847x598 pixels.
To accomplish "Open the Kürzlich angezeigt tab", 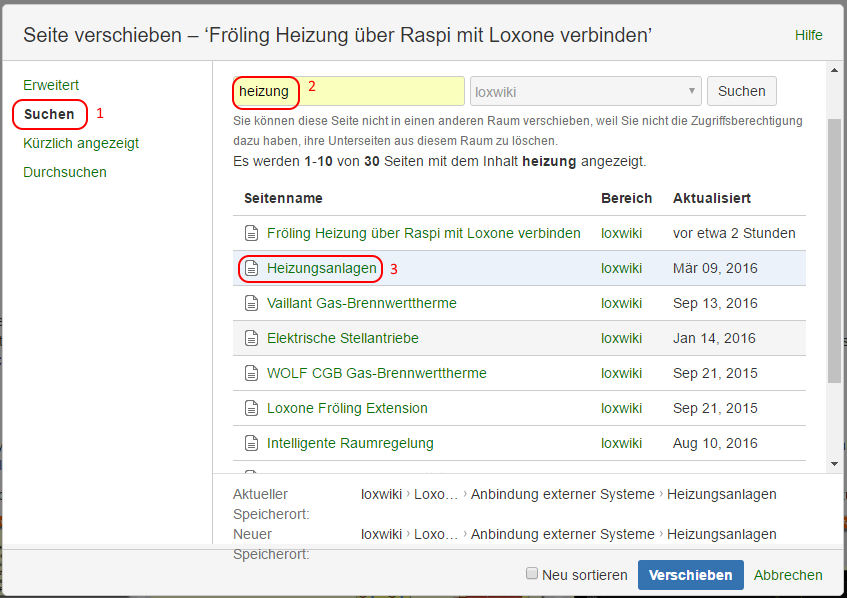I will click(x=81, y=143).
